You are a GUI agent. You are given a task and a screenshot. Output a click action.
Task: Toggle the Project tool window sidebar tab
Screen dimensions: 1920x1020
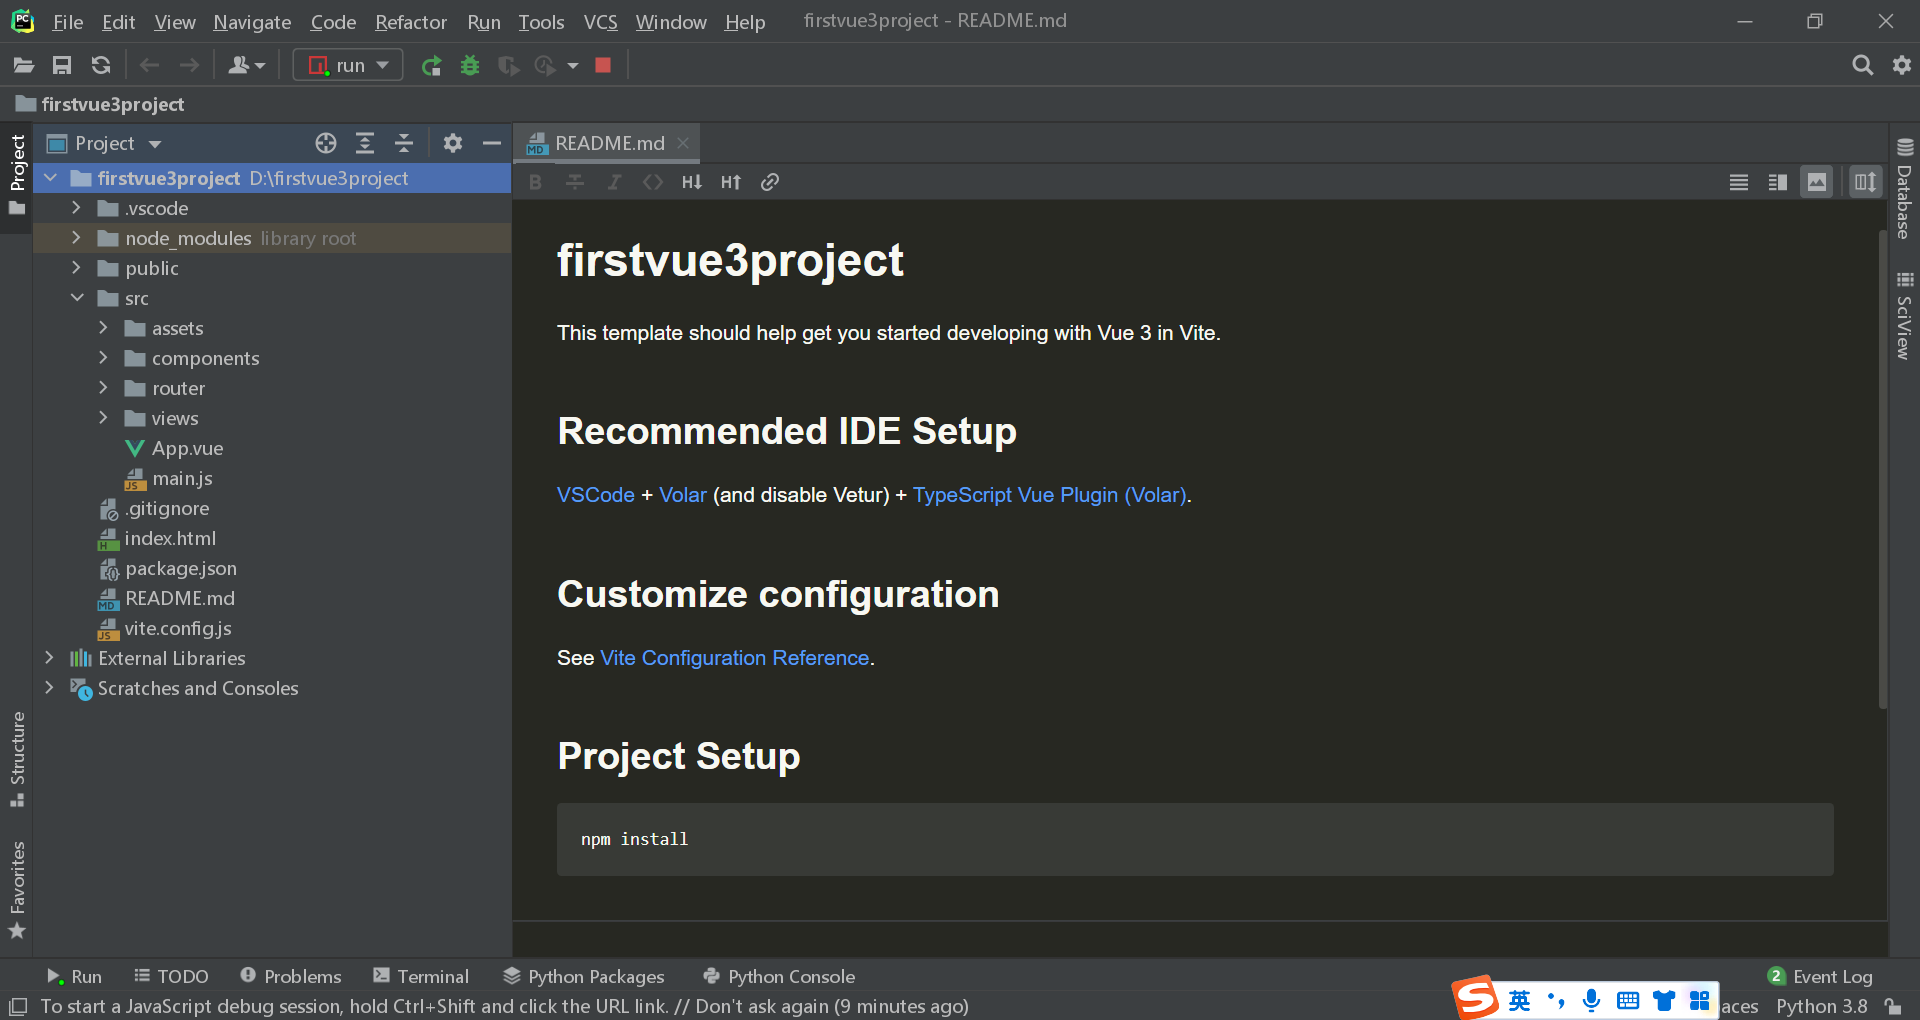[17, 175]
